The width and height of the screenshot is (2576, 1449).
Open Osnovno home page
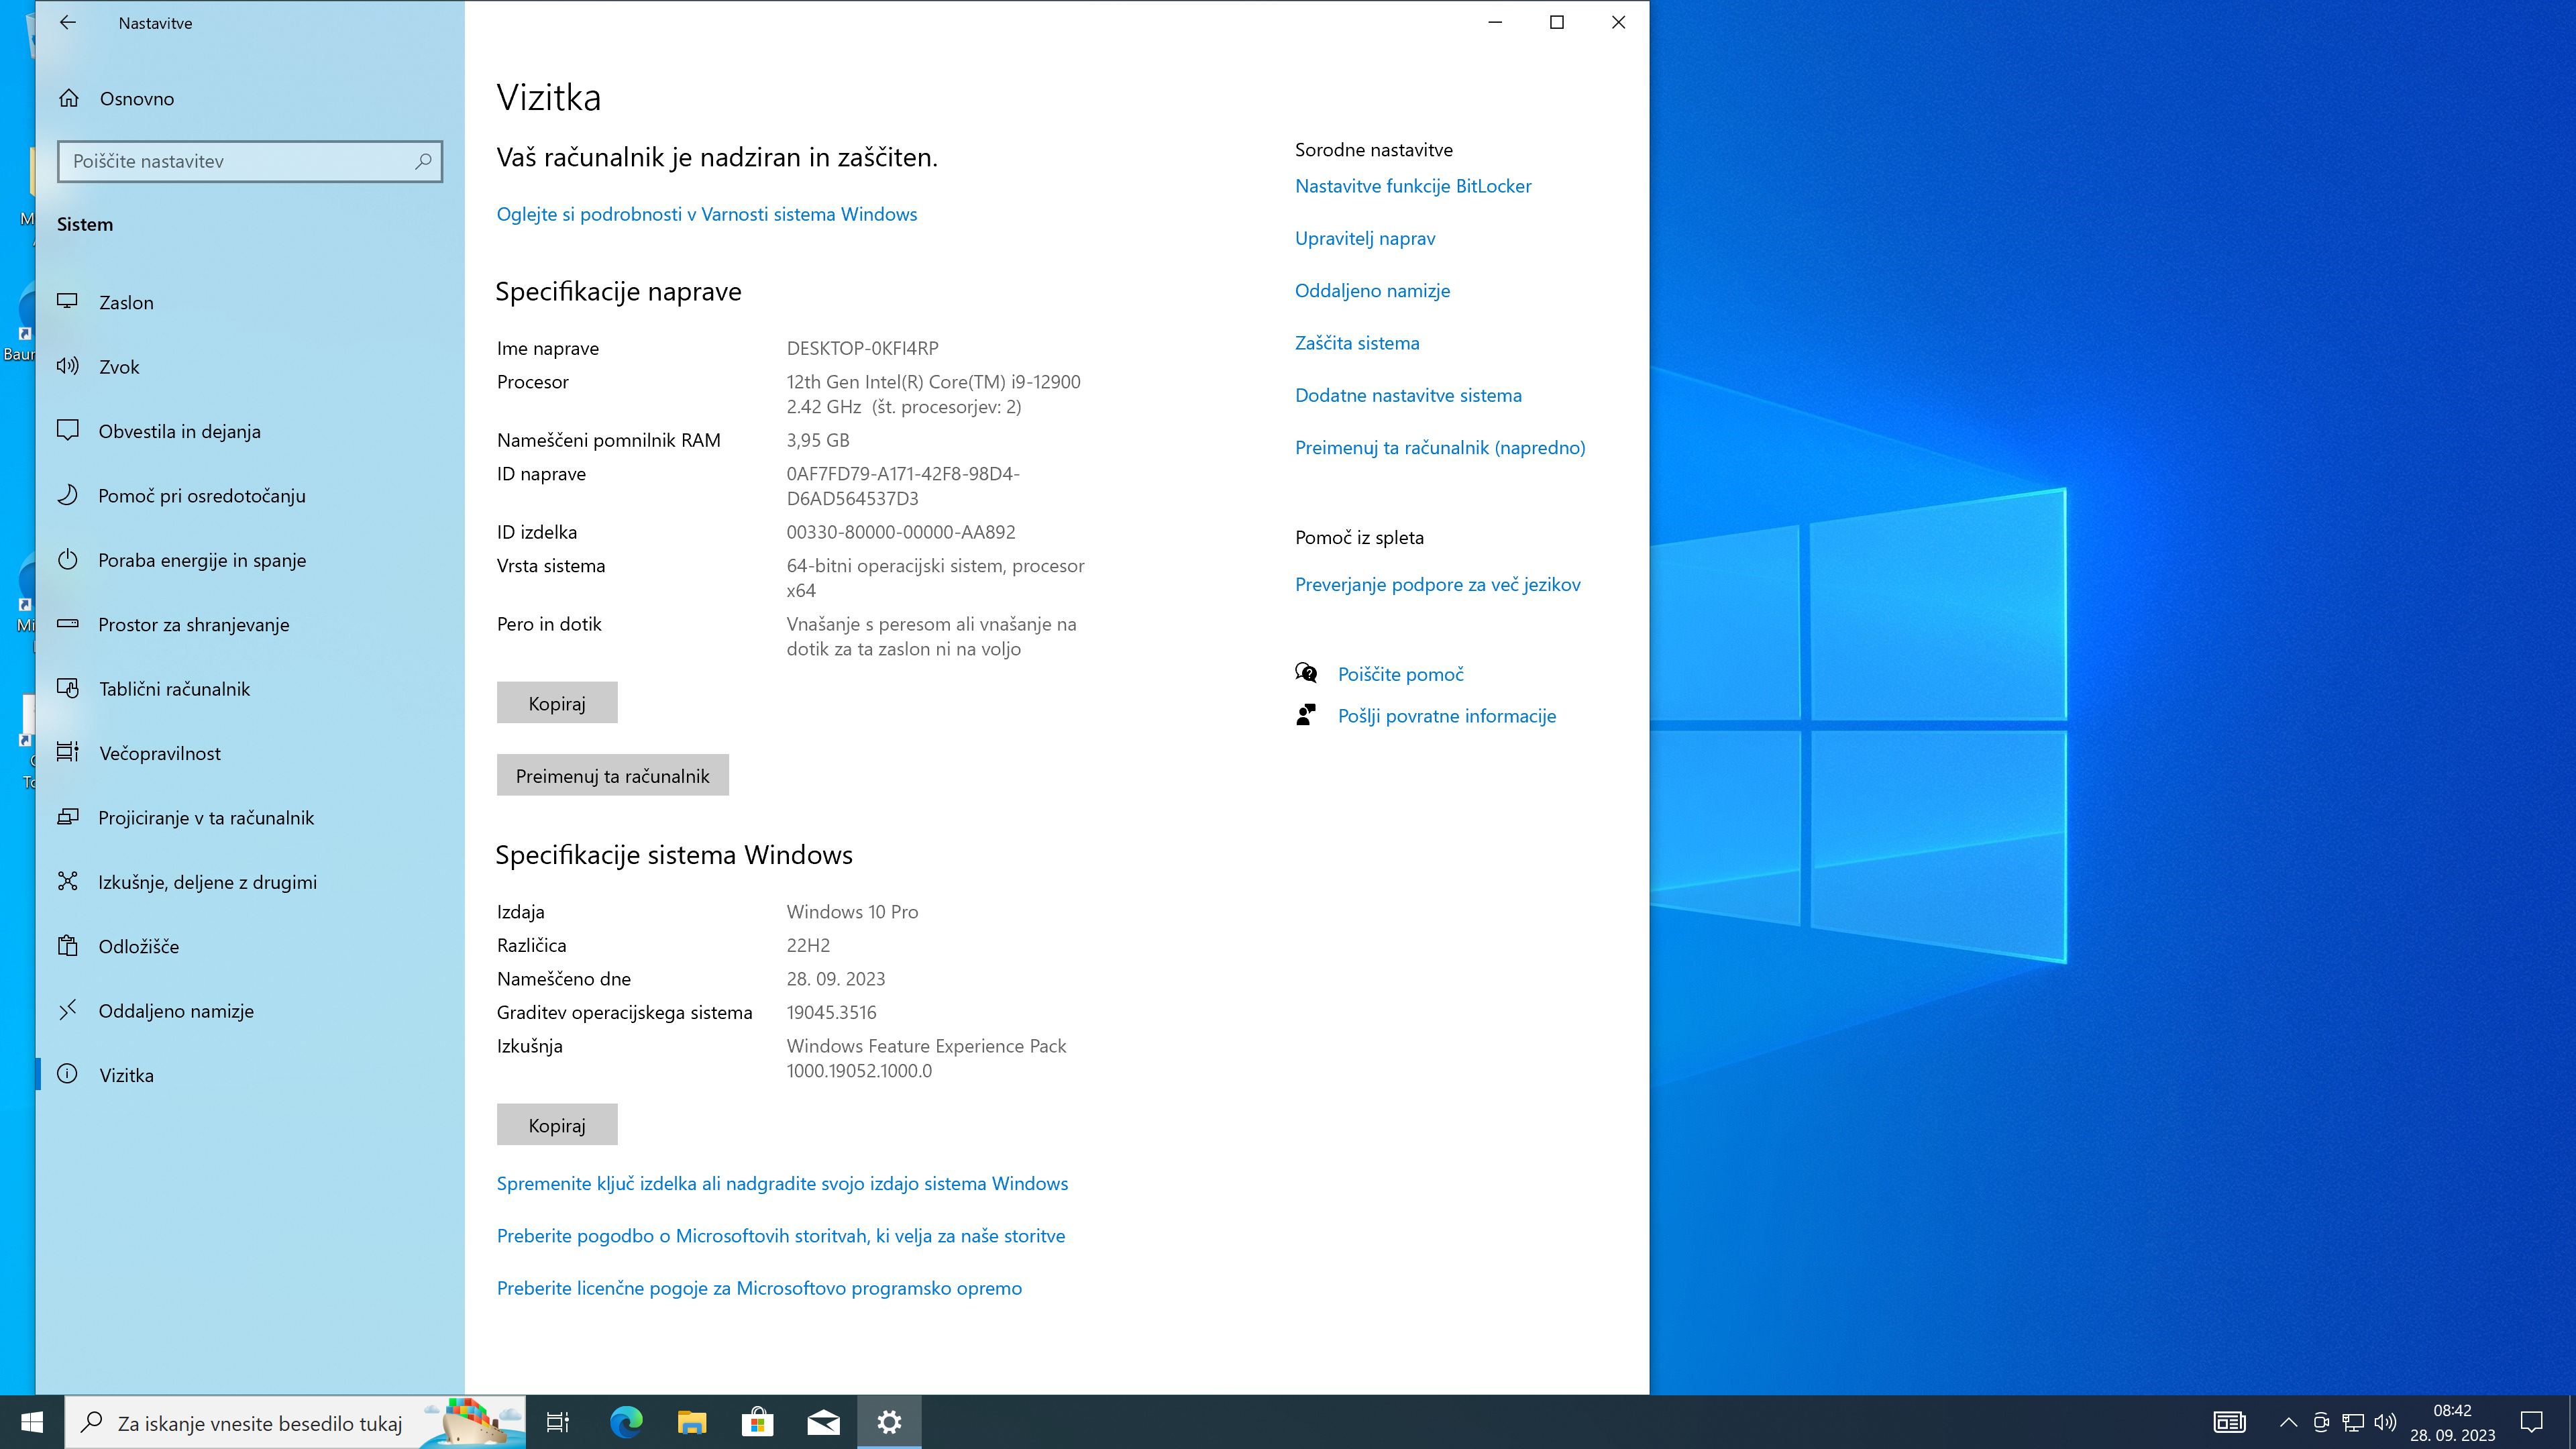[249, 98]
